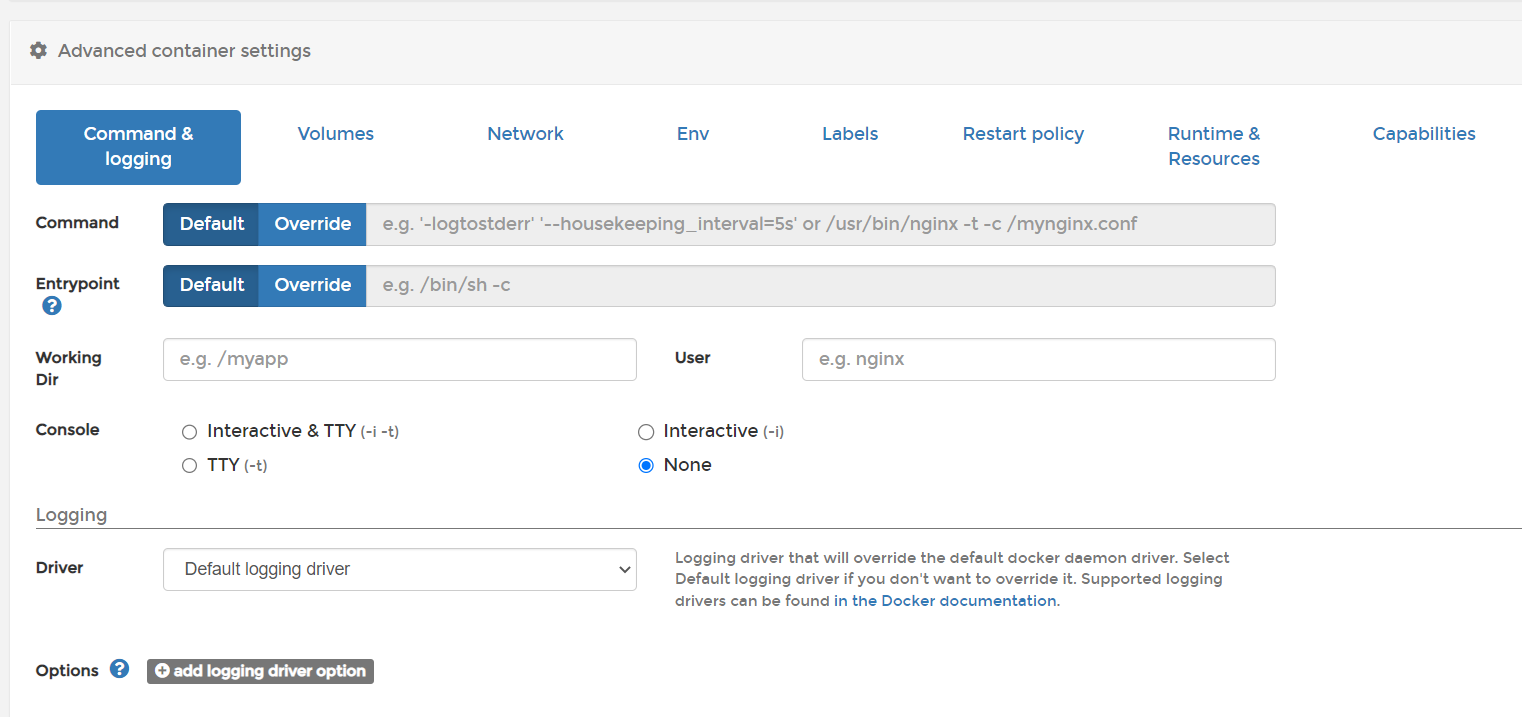The width and height of the screenshot is (1522, 717).
Task: Click the Entrypoint help question mark icon
Action: pos(52,306)
